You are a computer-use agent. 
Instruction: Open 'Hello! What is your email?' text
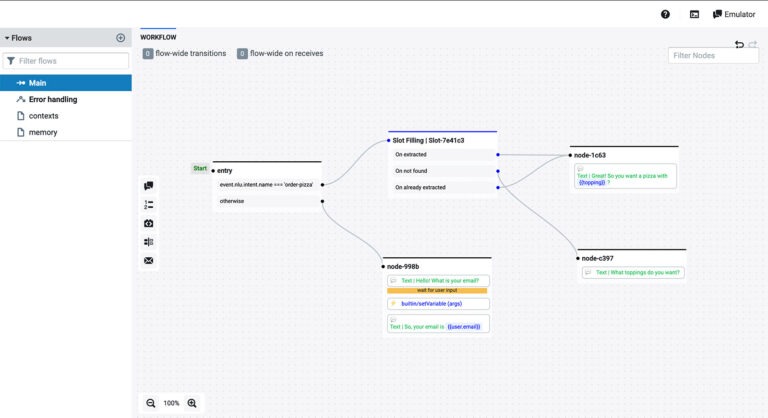438,281
